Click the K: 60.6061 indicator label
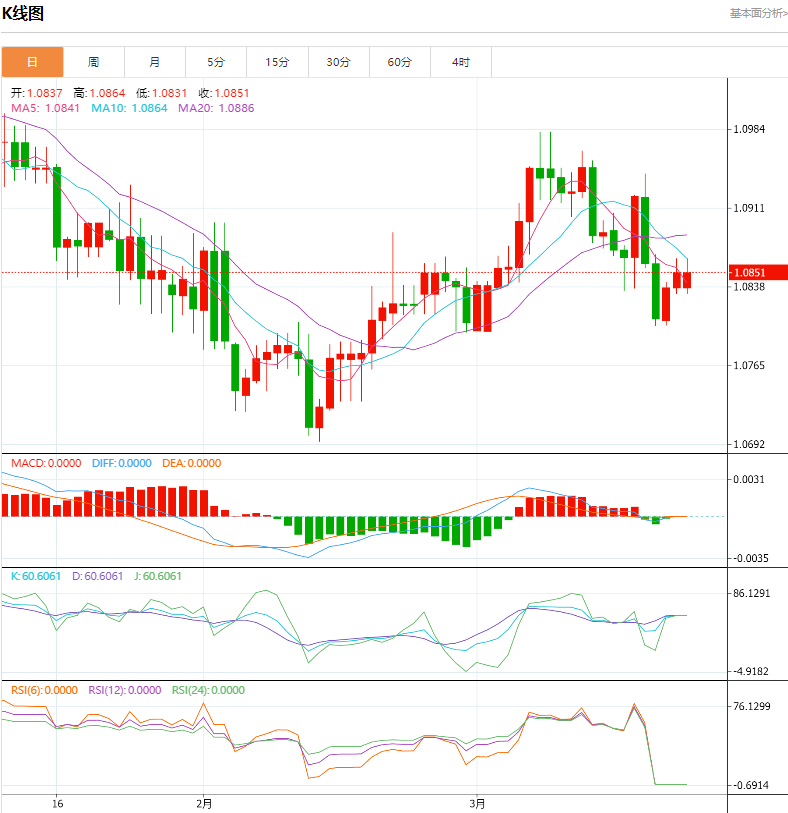 pyautogui.click(x=36, y=576)
